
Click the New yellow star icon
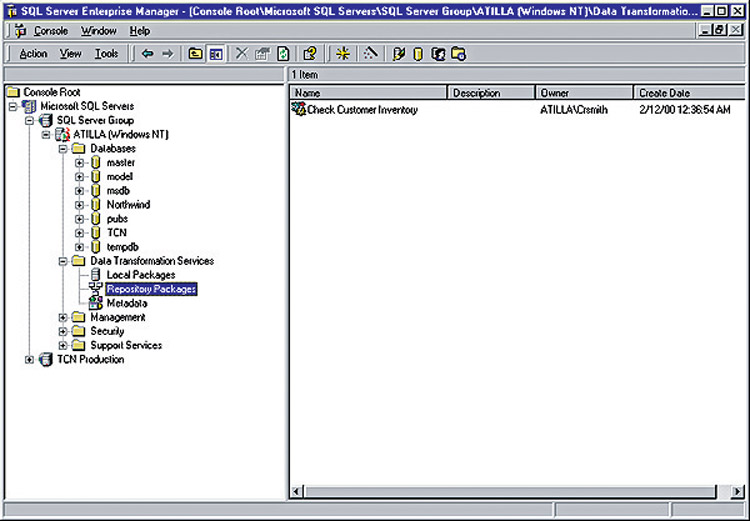(x=342, y=54)
